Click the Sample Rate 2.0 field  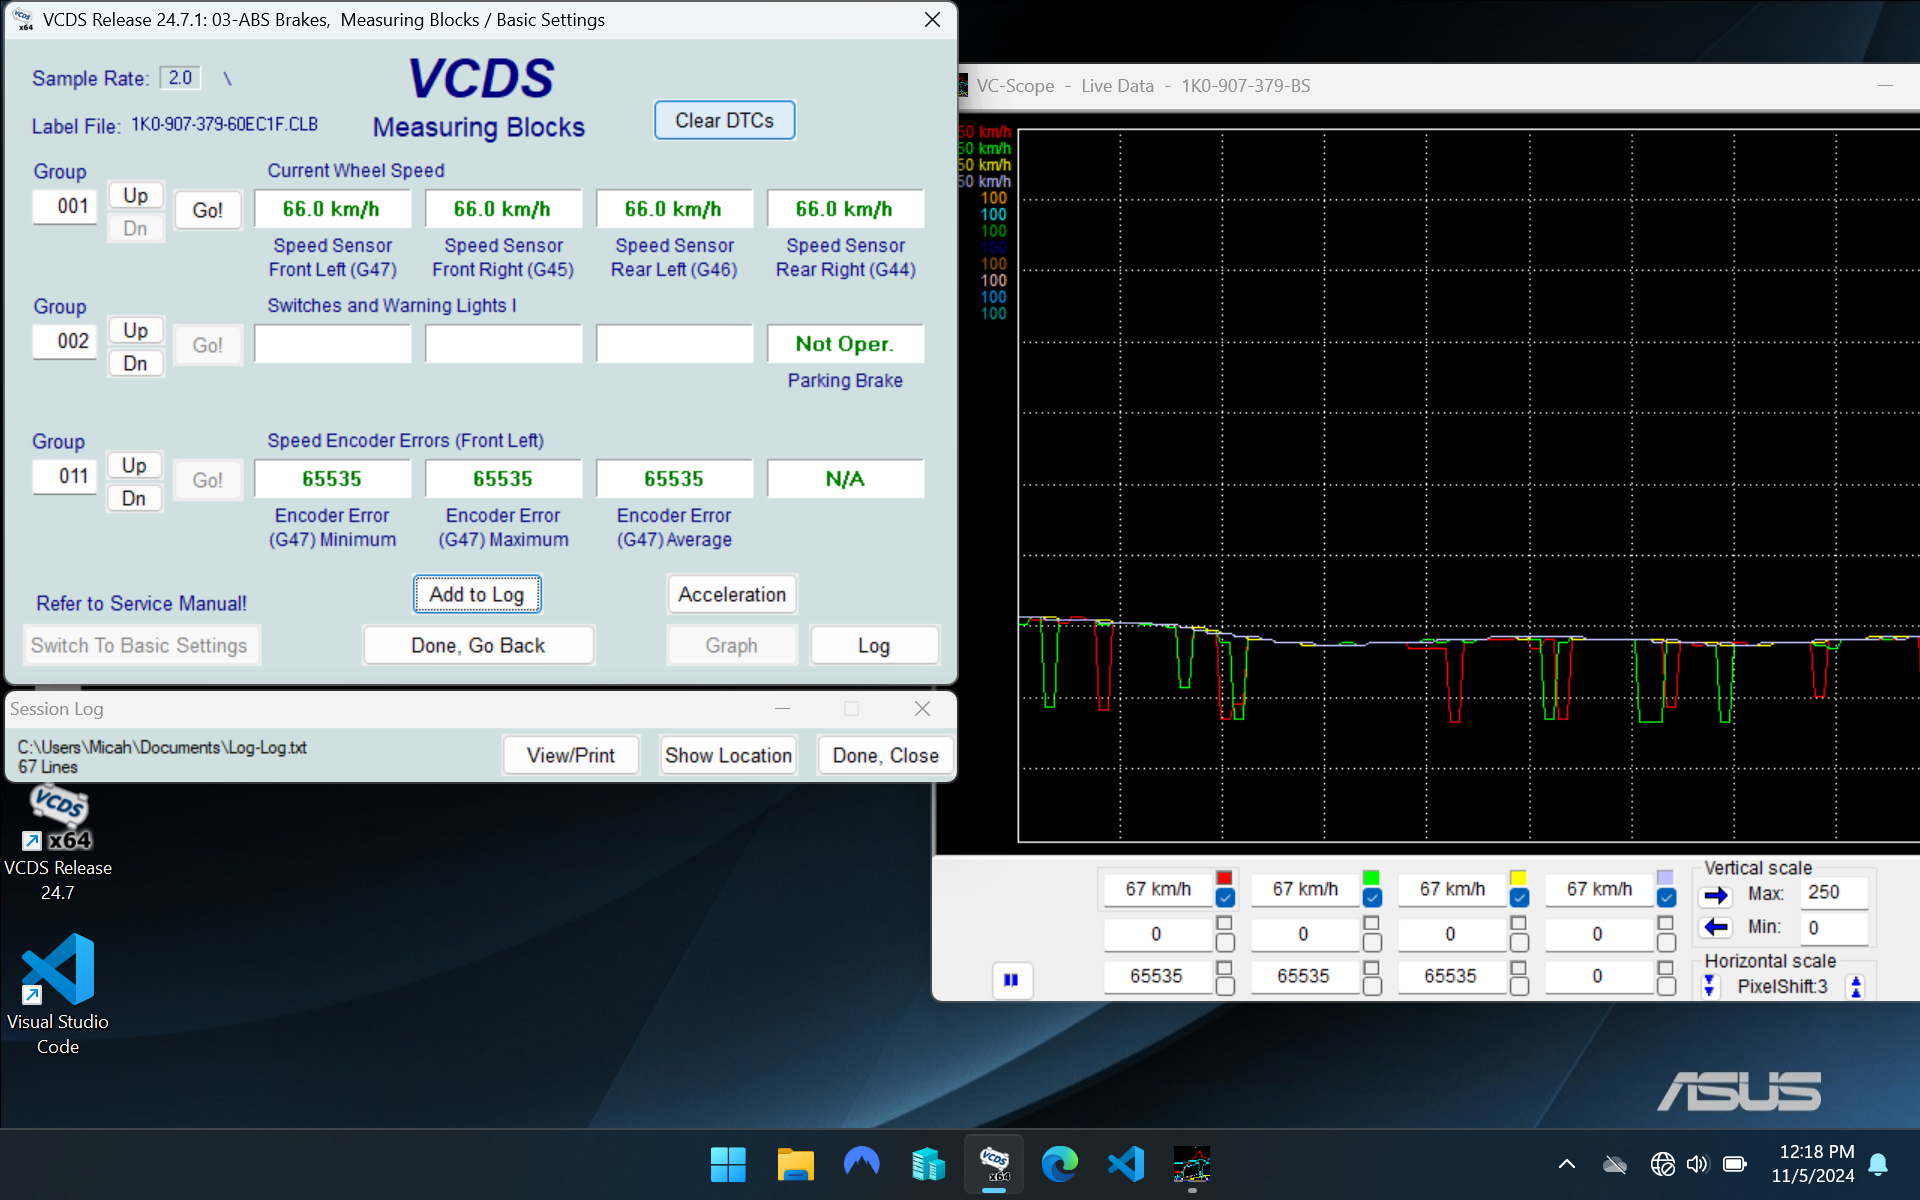coord(180,78)
